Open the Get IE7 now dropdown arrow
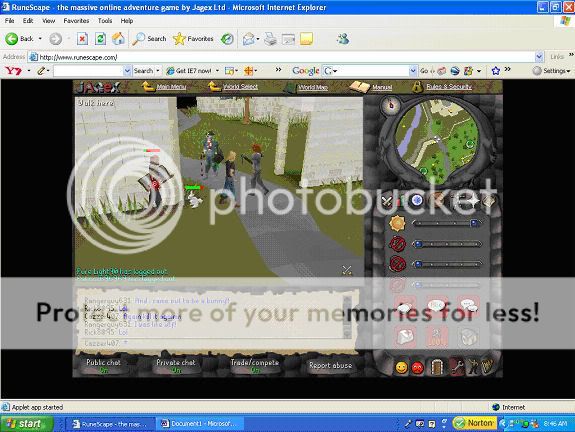The image size is (575, 432). pos(217,70)
